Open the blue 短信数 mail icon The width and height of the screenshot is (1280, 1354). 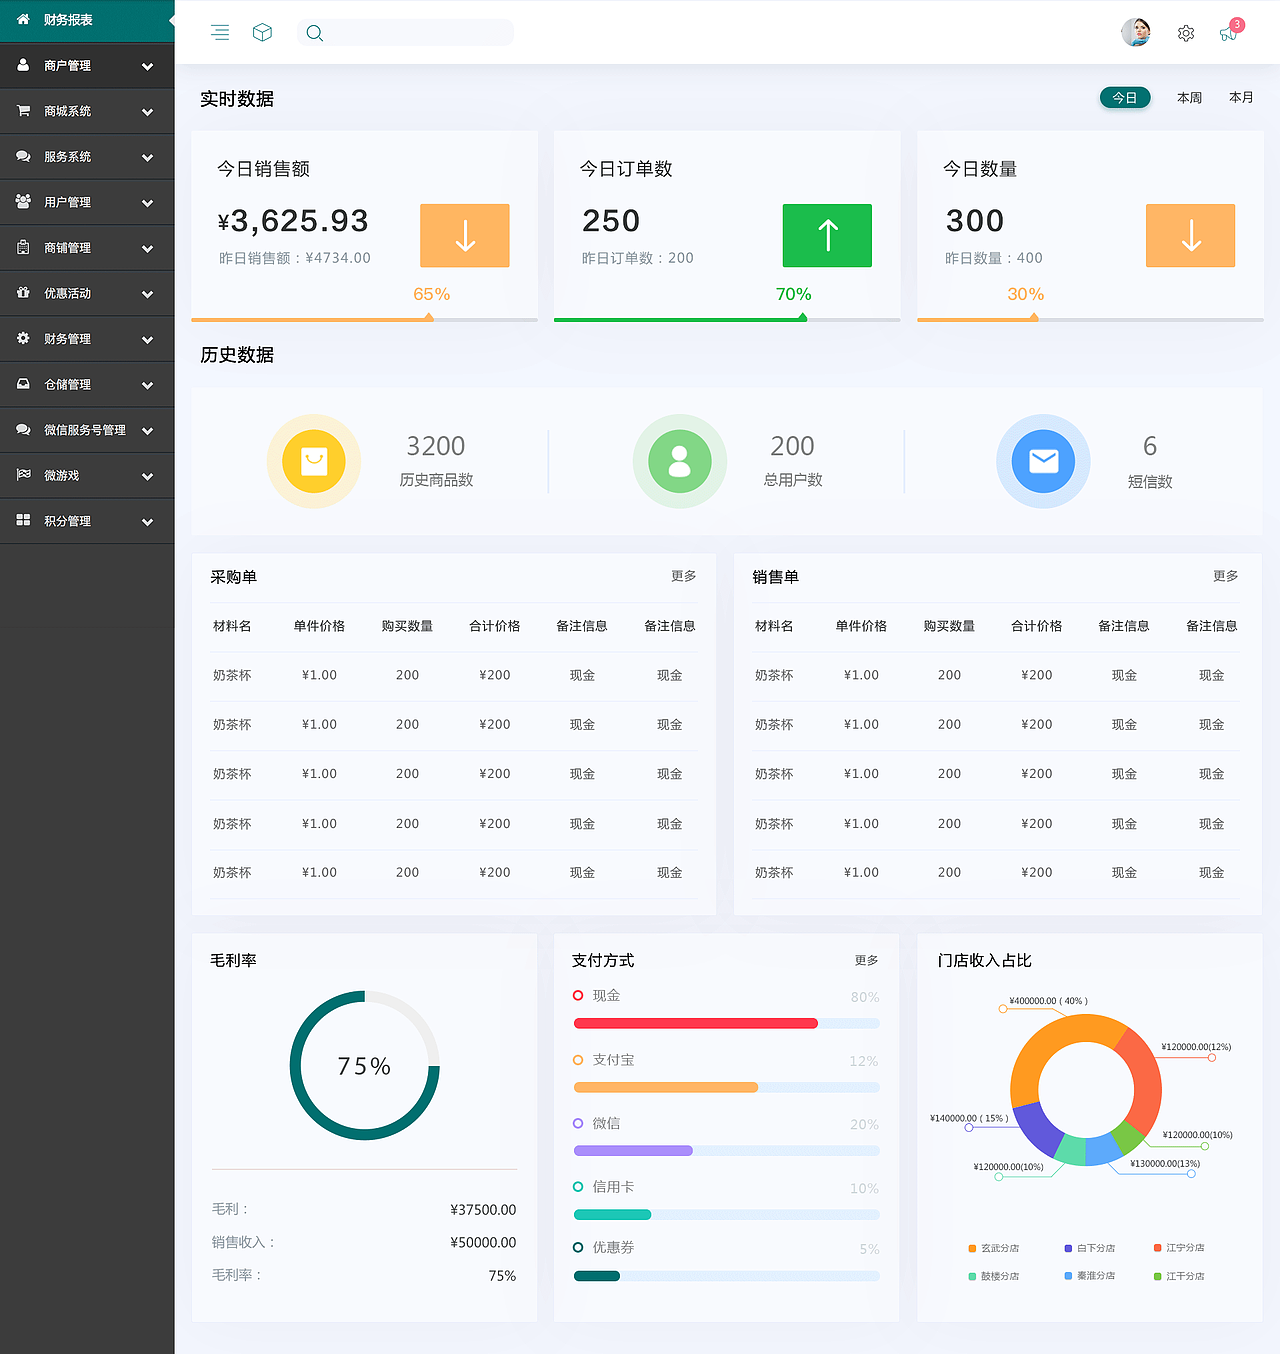tap(1043, 461)
